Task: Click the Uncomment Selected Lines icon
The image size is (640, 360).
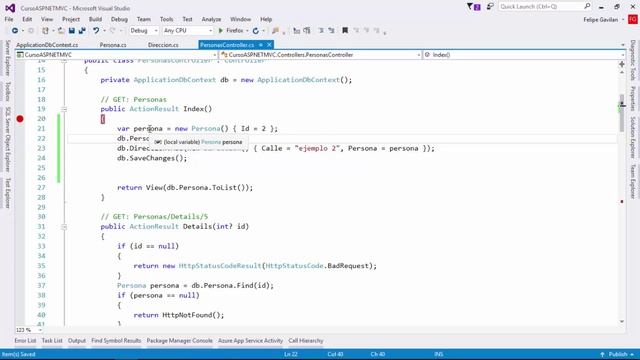Action: [x=307, y=31]
